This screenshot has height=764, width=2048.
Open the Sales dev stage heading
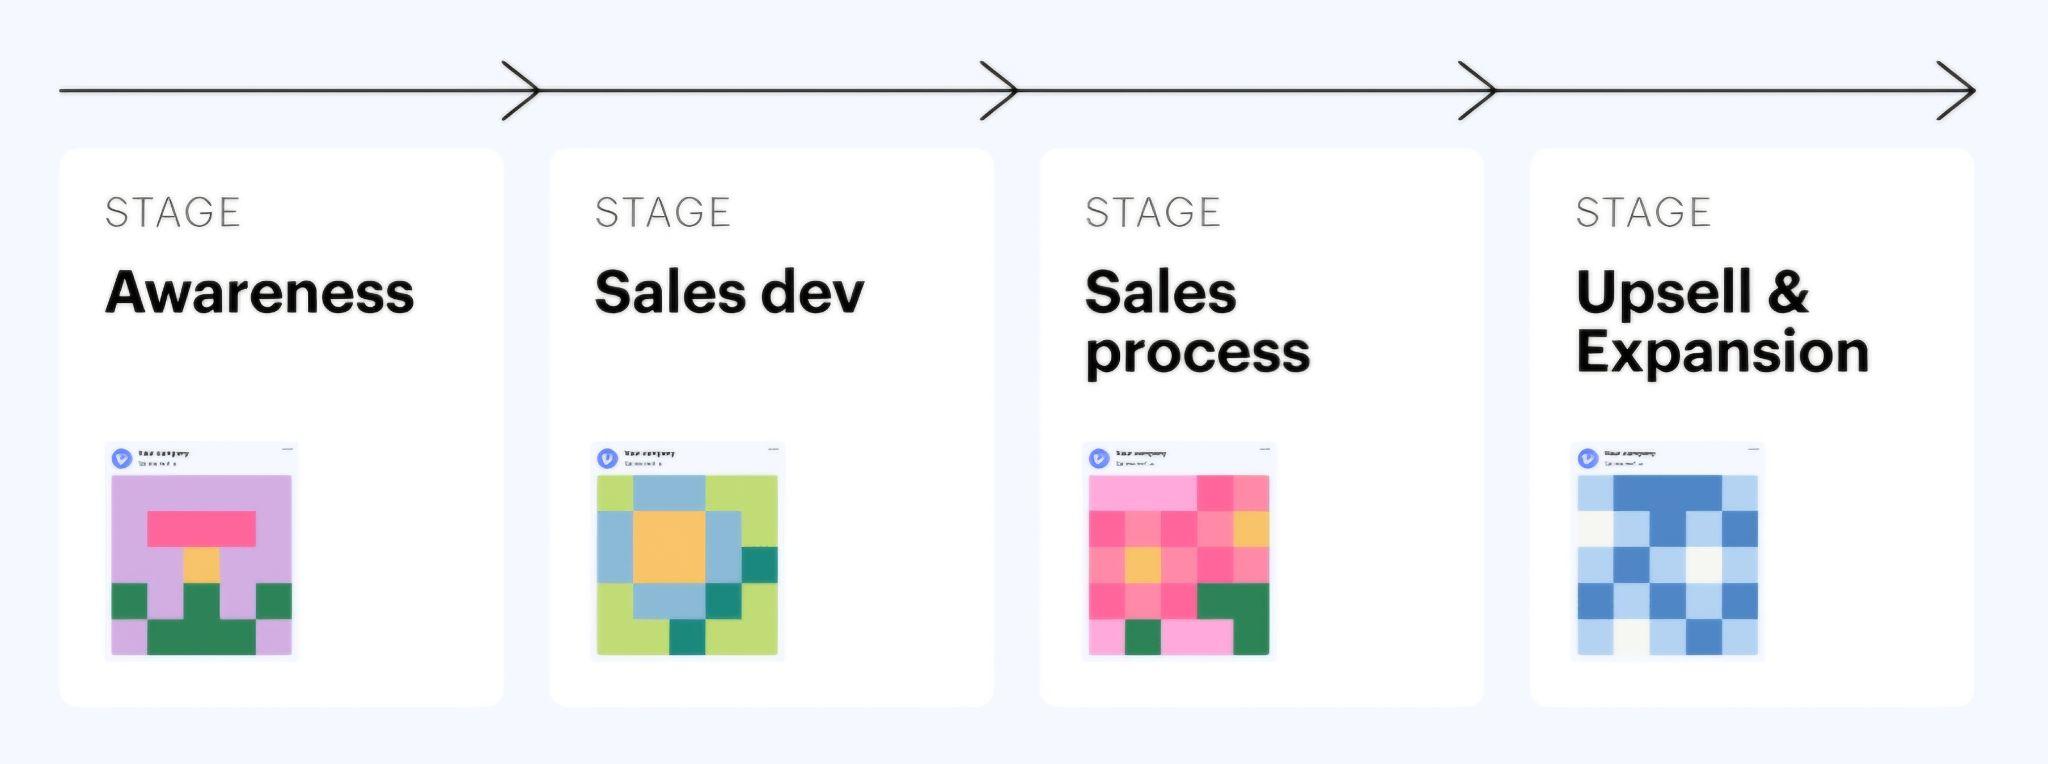pos(729,293)
